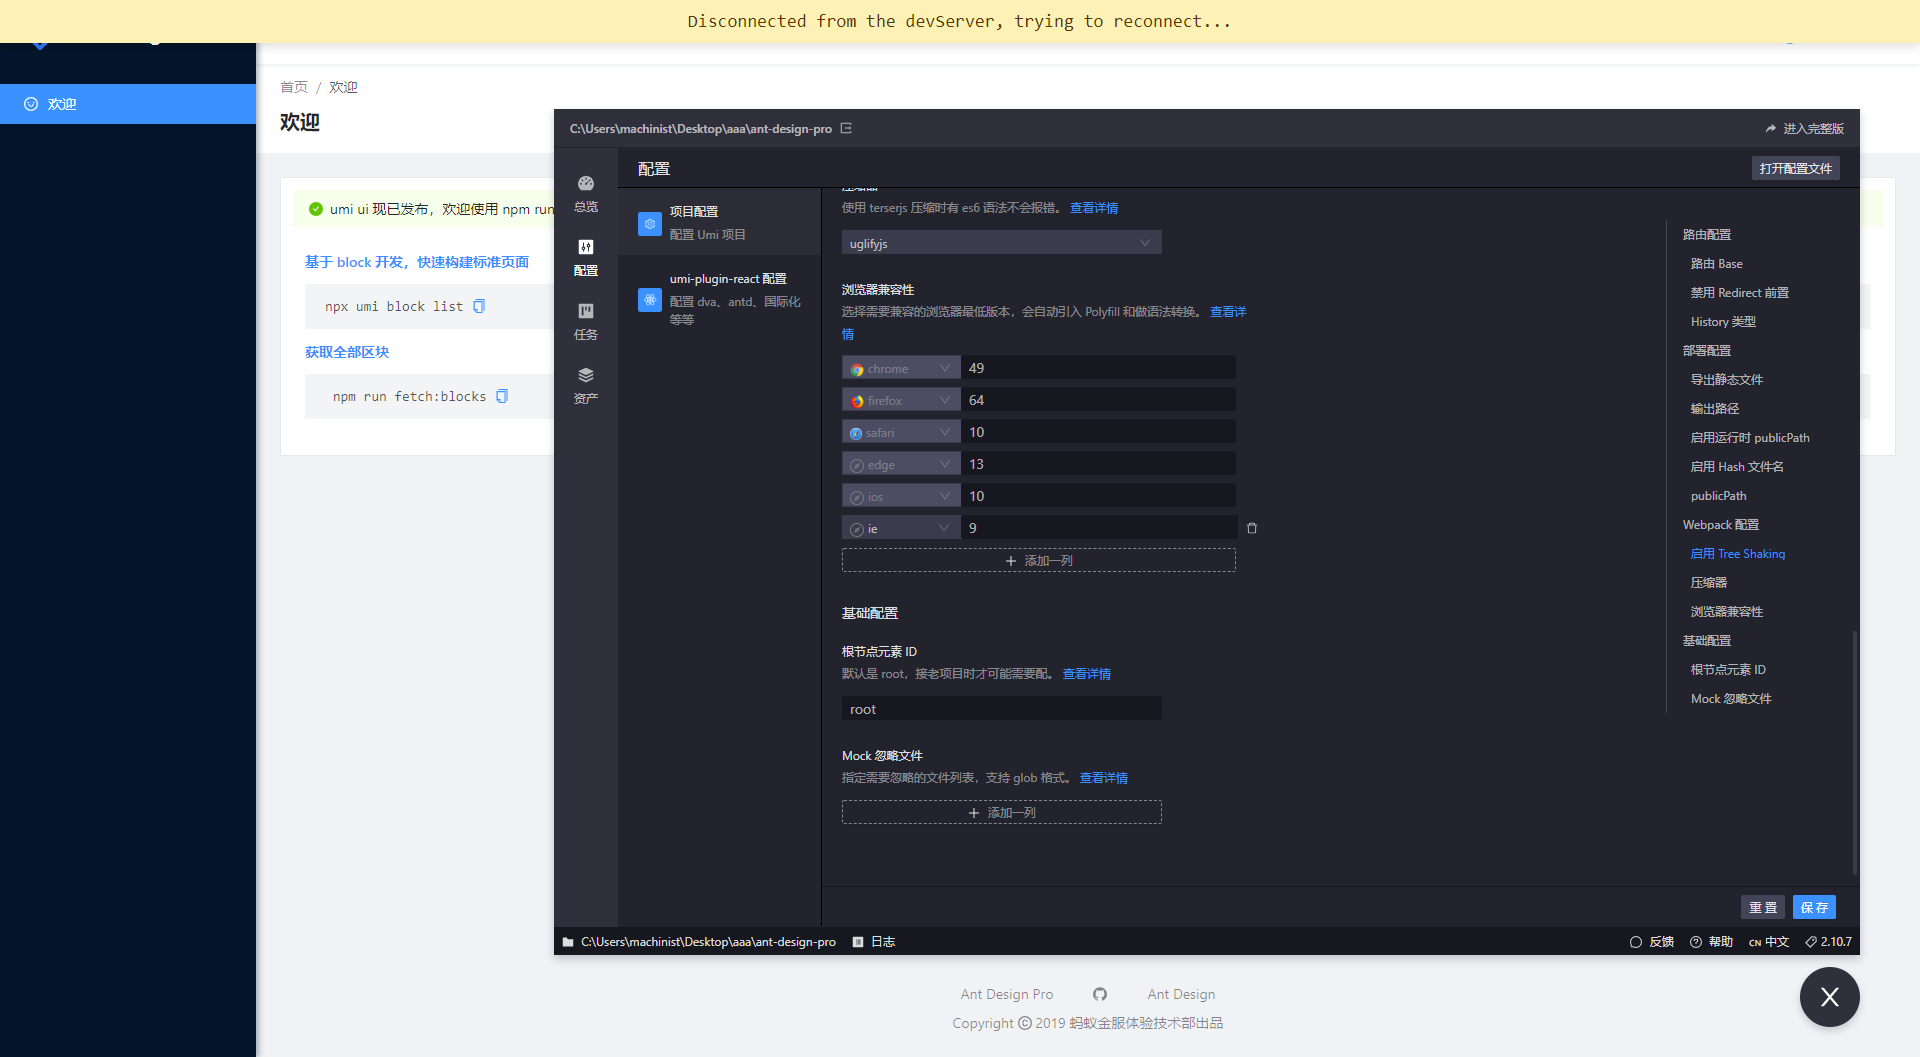Focus the ios version field
Viewport: 1920px width, 1057px height.
(1098, 496)
